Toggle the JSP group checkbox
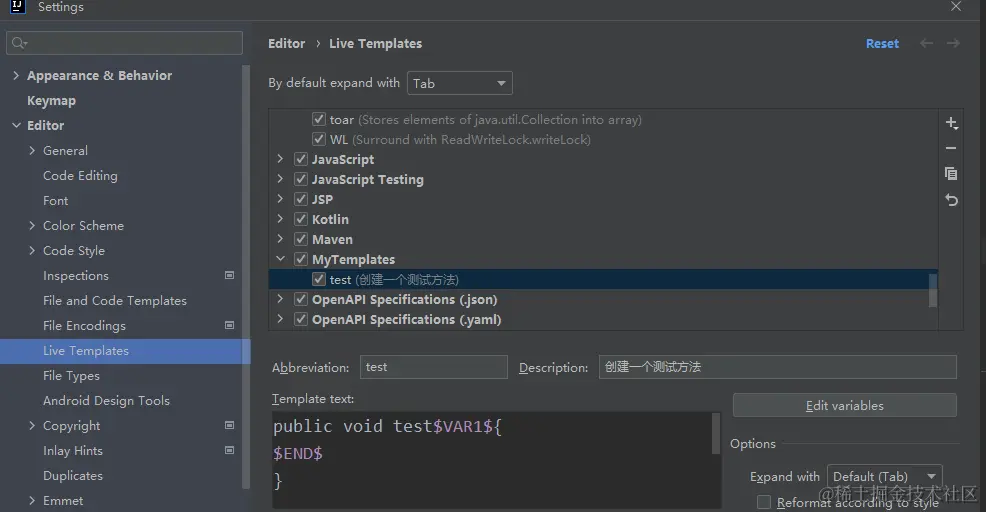 pos(301,199)
